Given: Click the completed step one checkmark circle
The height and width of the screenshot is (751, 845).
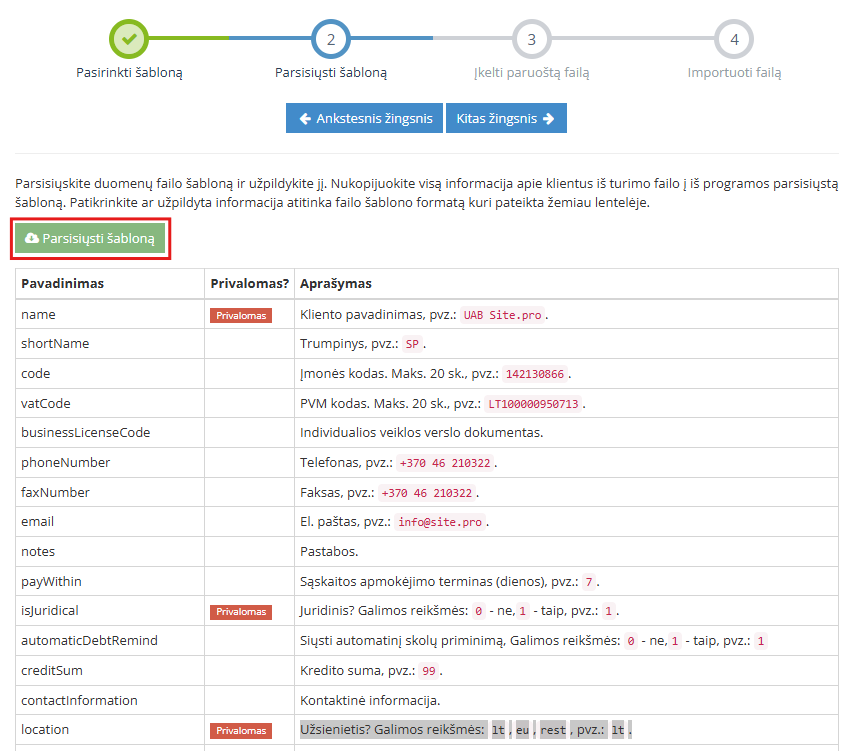Looking at the screenshot, I should tap(129, 39).
